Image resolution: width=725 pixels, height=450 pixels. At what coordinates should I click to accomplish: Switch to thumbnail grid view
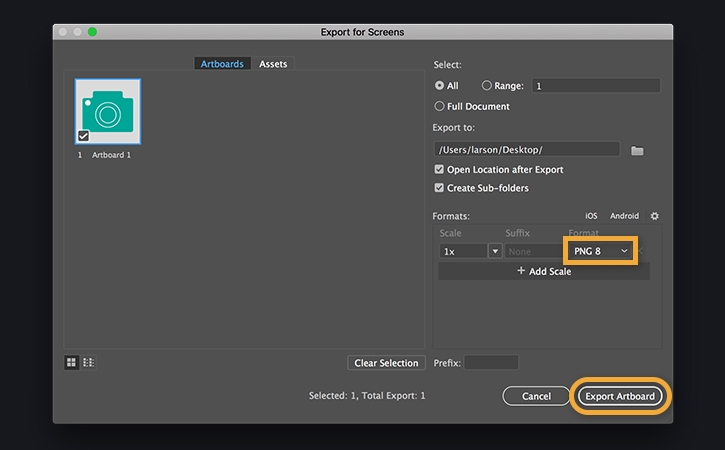tap(72, 362)
